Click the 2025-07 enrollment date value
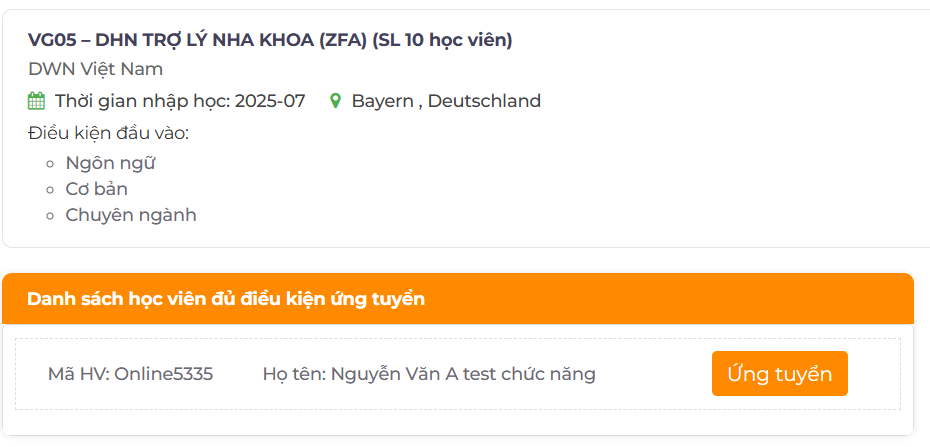Screen dimensions: 930x447 (x=270, y=101)
